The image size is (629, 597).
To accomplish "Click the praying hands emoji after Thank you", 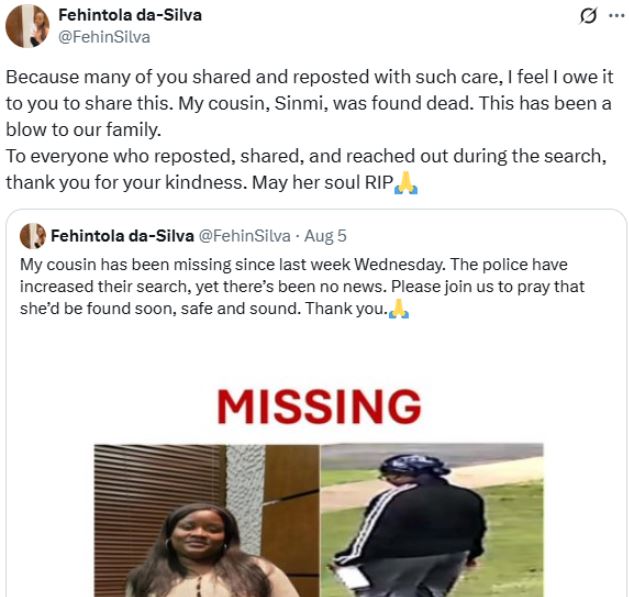I will click(399, 309).
